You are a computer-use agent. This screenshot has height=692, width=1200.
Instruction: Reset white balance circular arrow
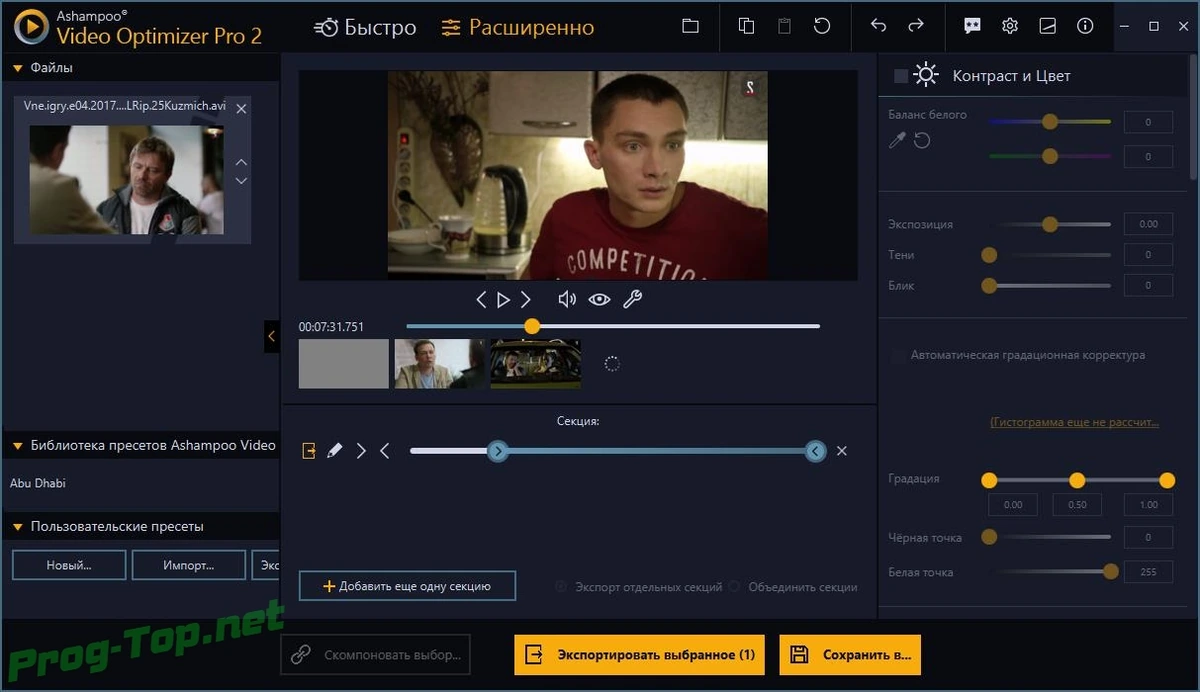pos(922,141)
